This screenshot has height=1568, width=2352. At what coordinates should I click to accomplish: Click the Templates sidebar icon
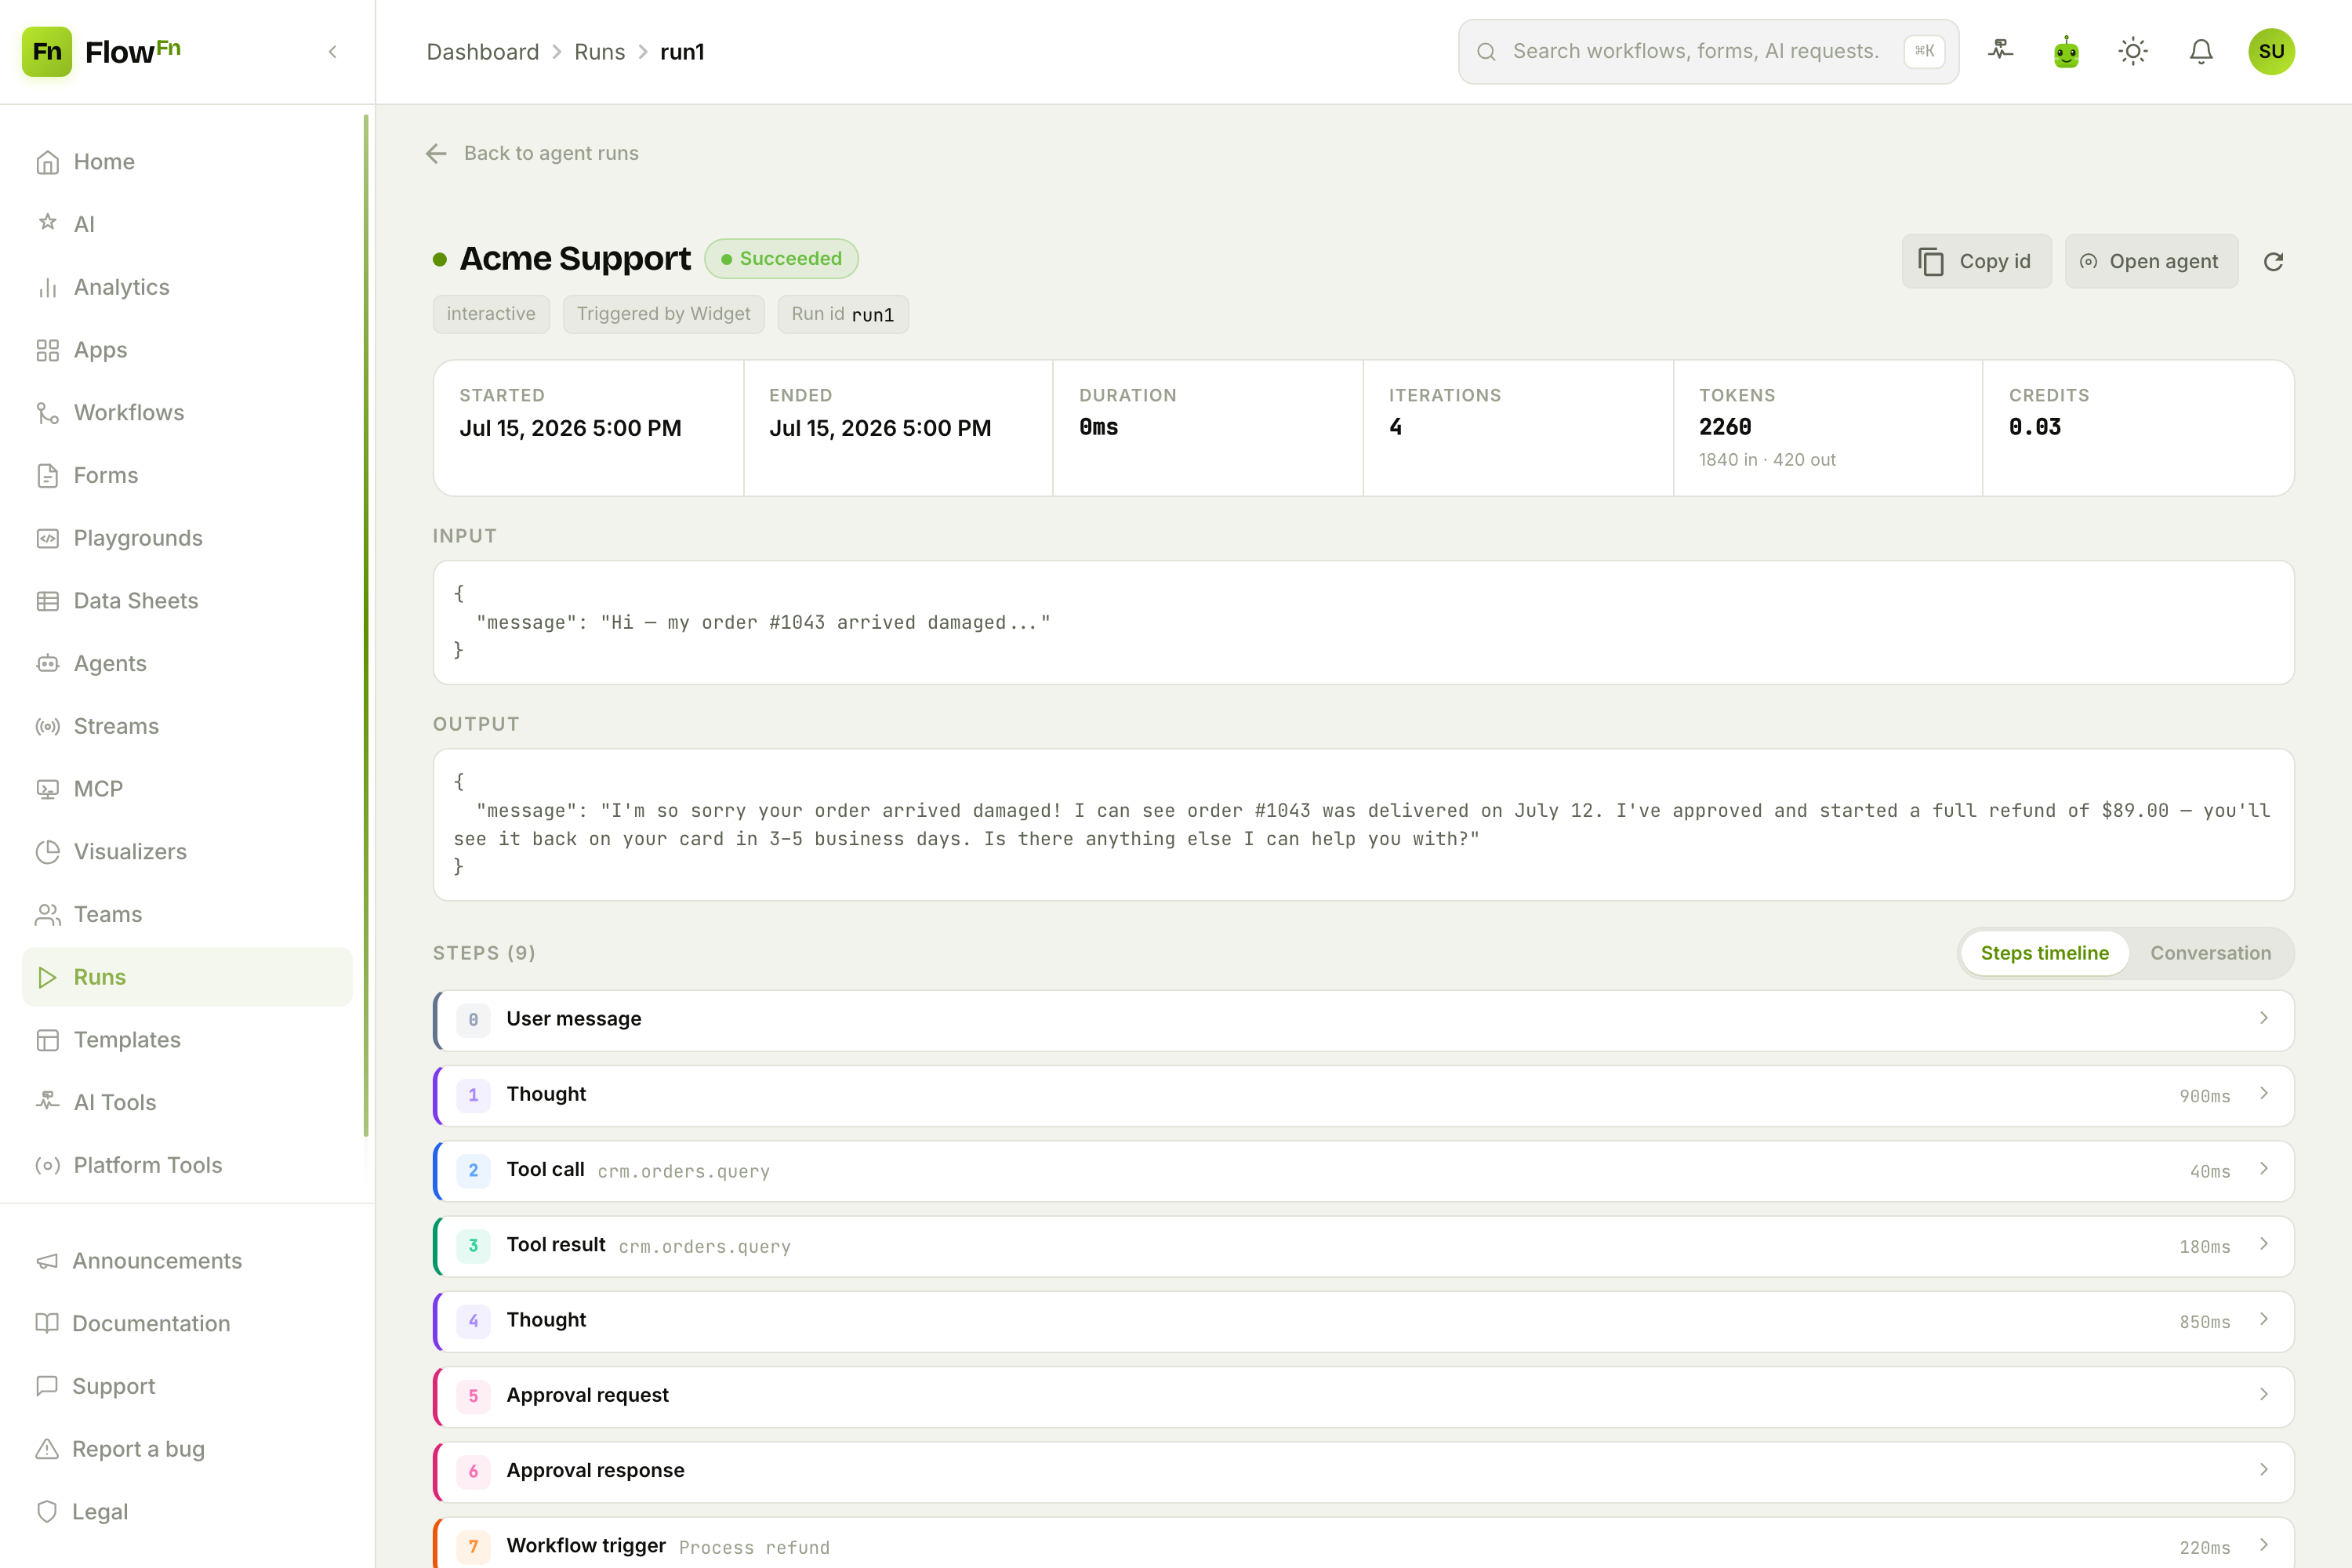pyautogui.click(x=47, y=1040)
